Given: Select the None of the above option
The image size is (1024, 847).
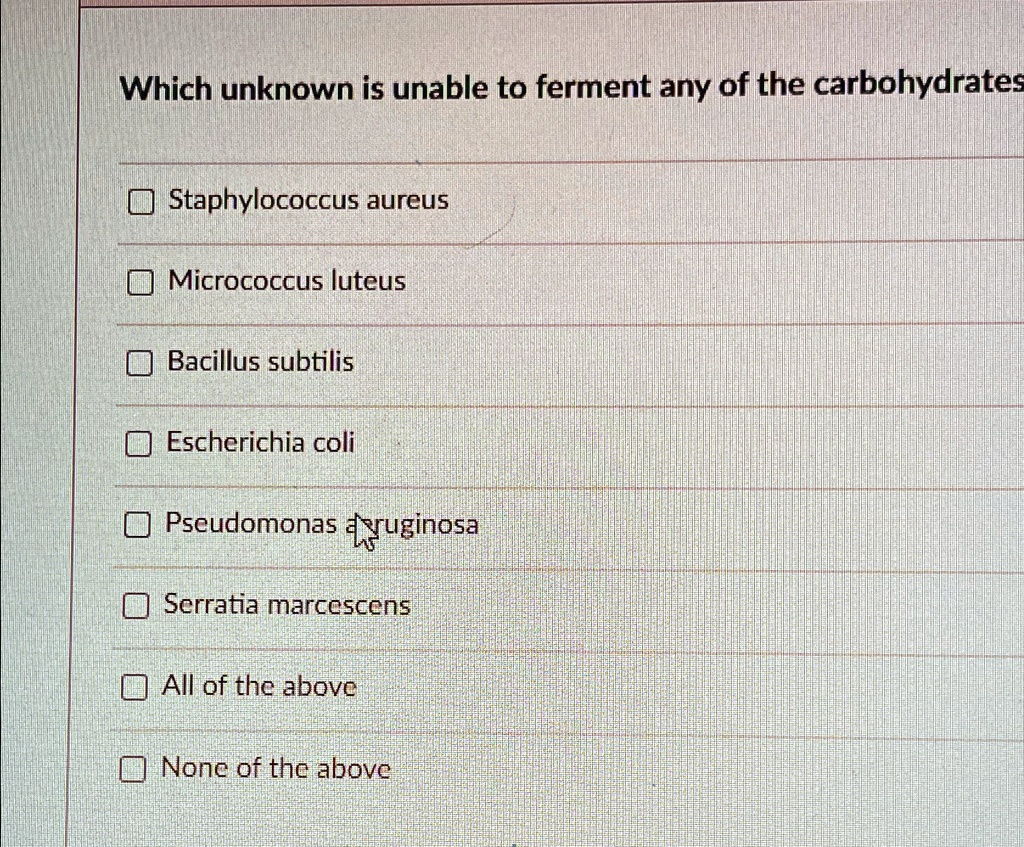Looking at the screenshot, I should (275, 768).
